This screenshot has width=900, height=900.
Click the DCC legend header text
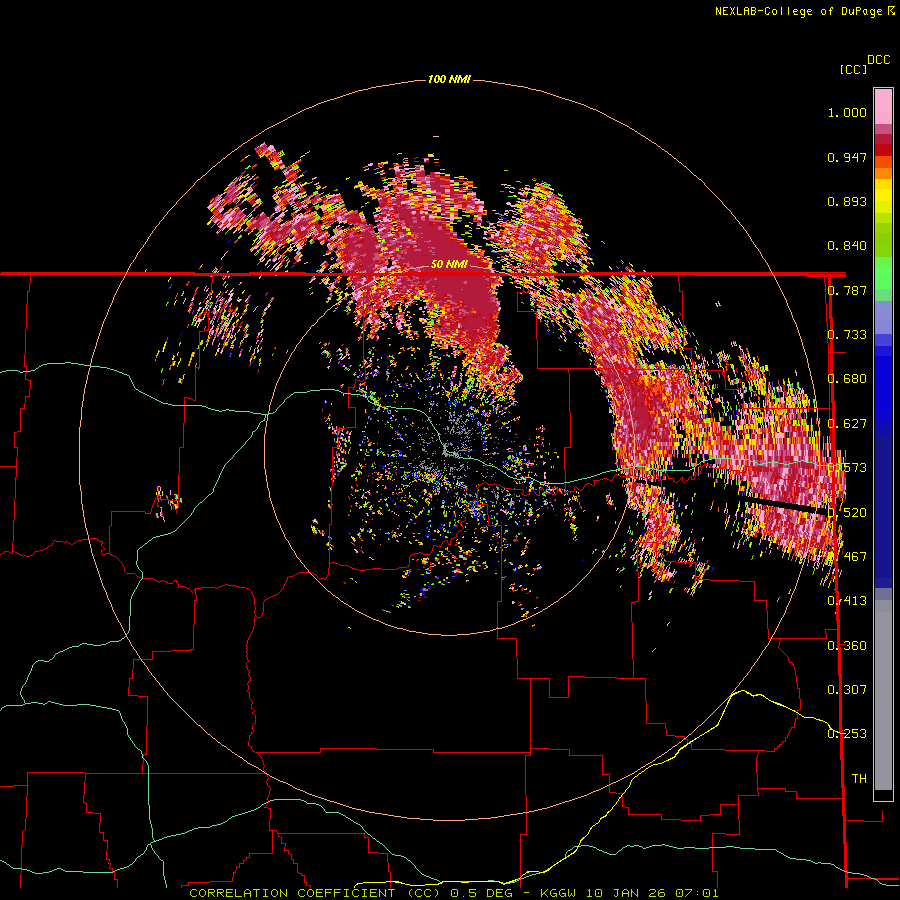[878, 60]
